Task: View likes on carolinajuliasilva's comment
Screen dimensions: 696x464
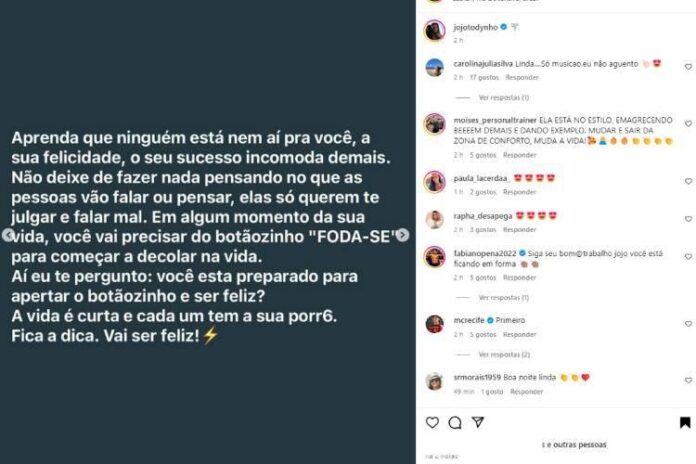Action: [x=484, y=78]
